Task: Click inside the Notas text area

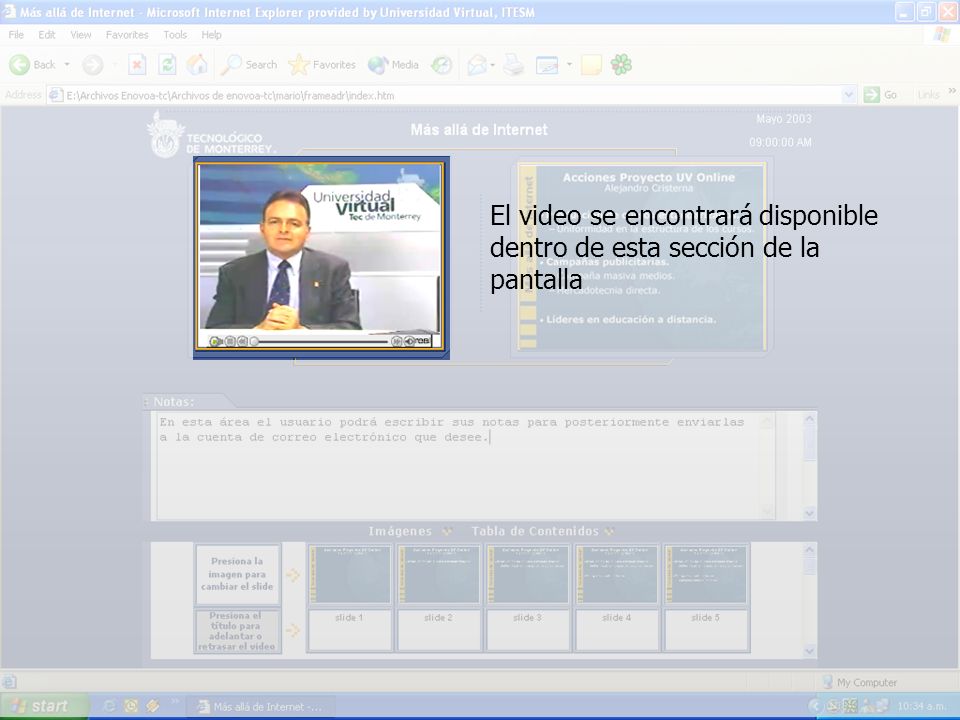Action: click(465, 465)
